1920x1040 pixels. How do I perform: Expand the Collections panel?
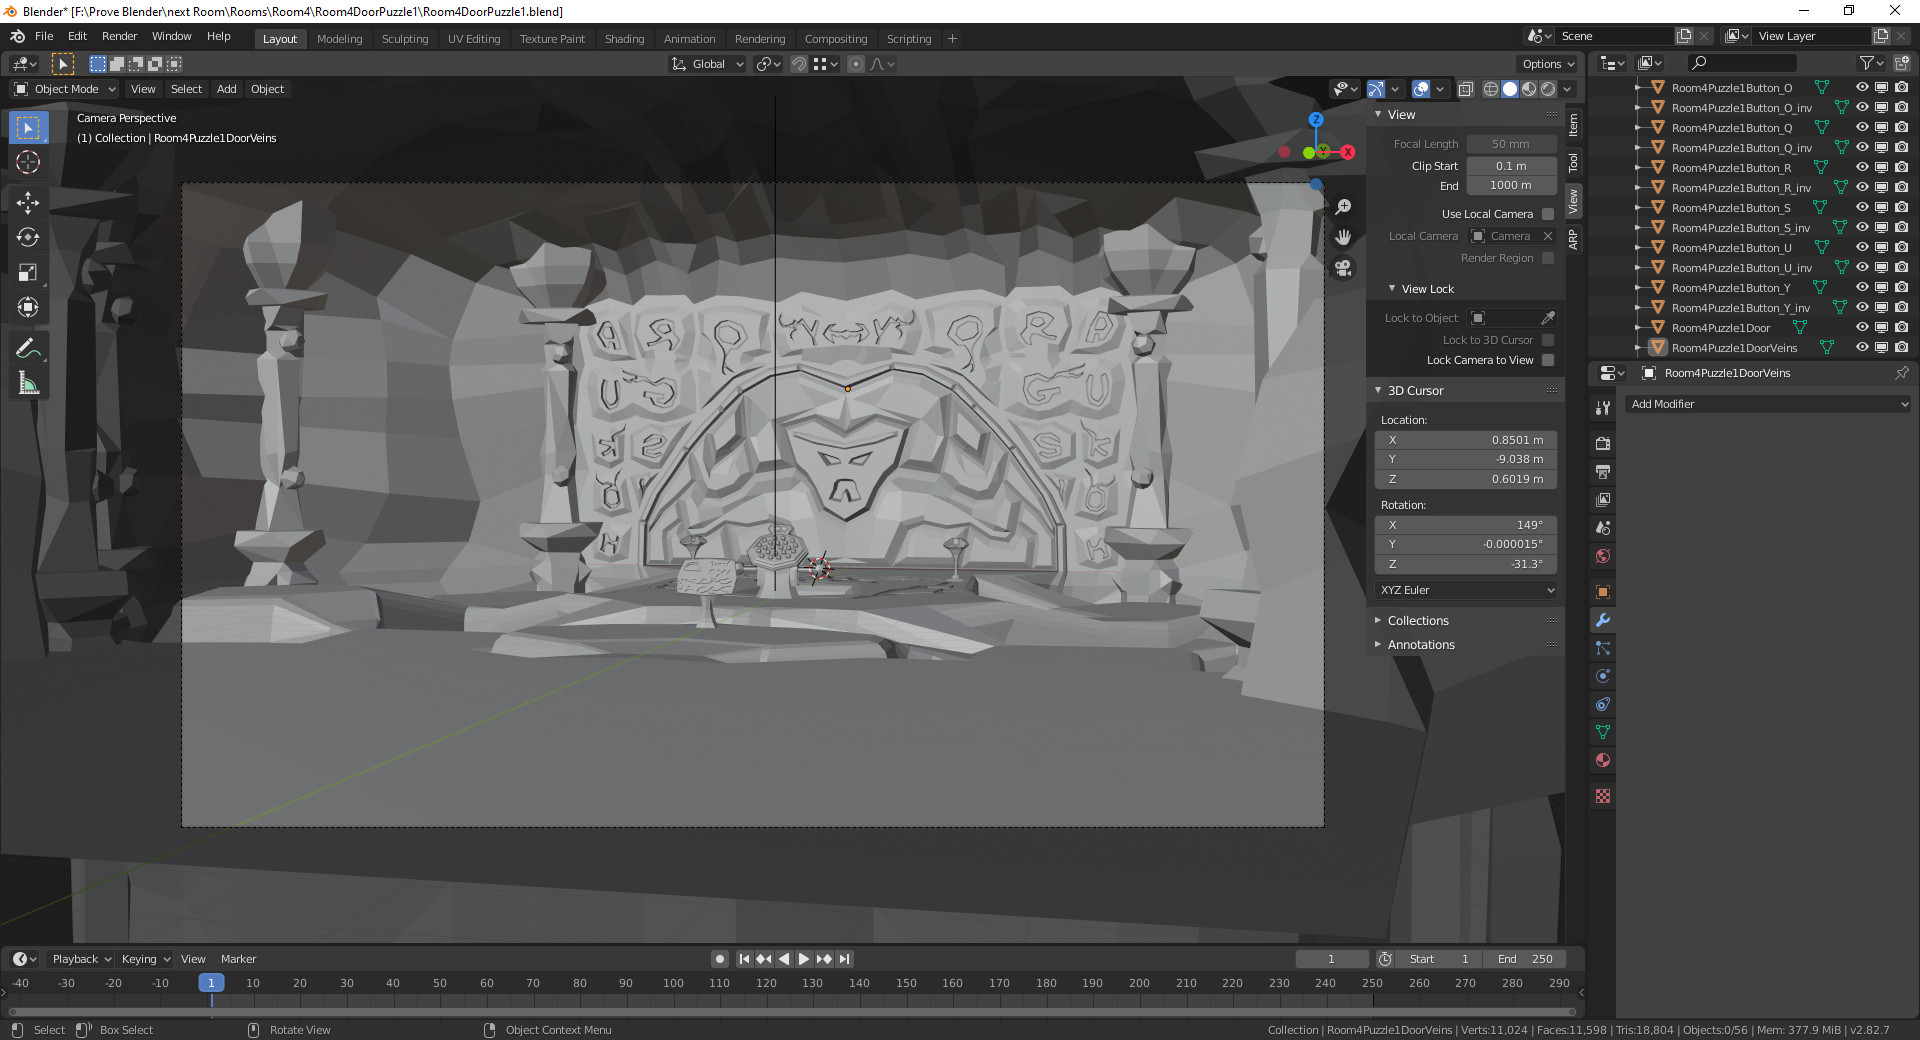coord(1418,621)
